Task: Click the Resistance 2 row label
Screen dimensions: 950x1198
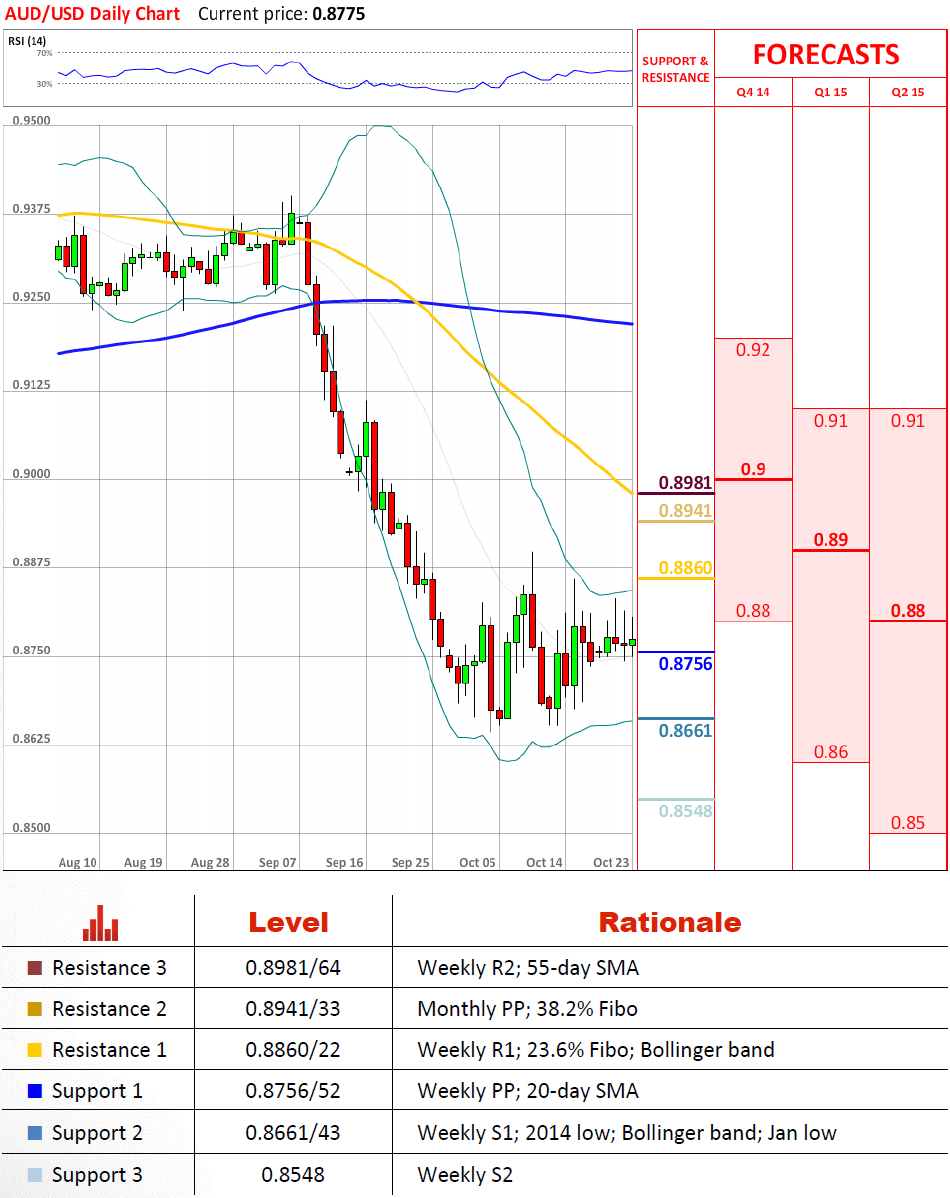Action: [109, 1009]
